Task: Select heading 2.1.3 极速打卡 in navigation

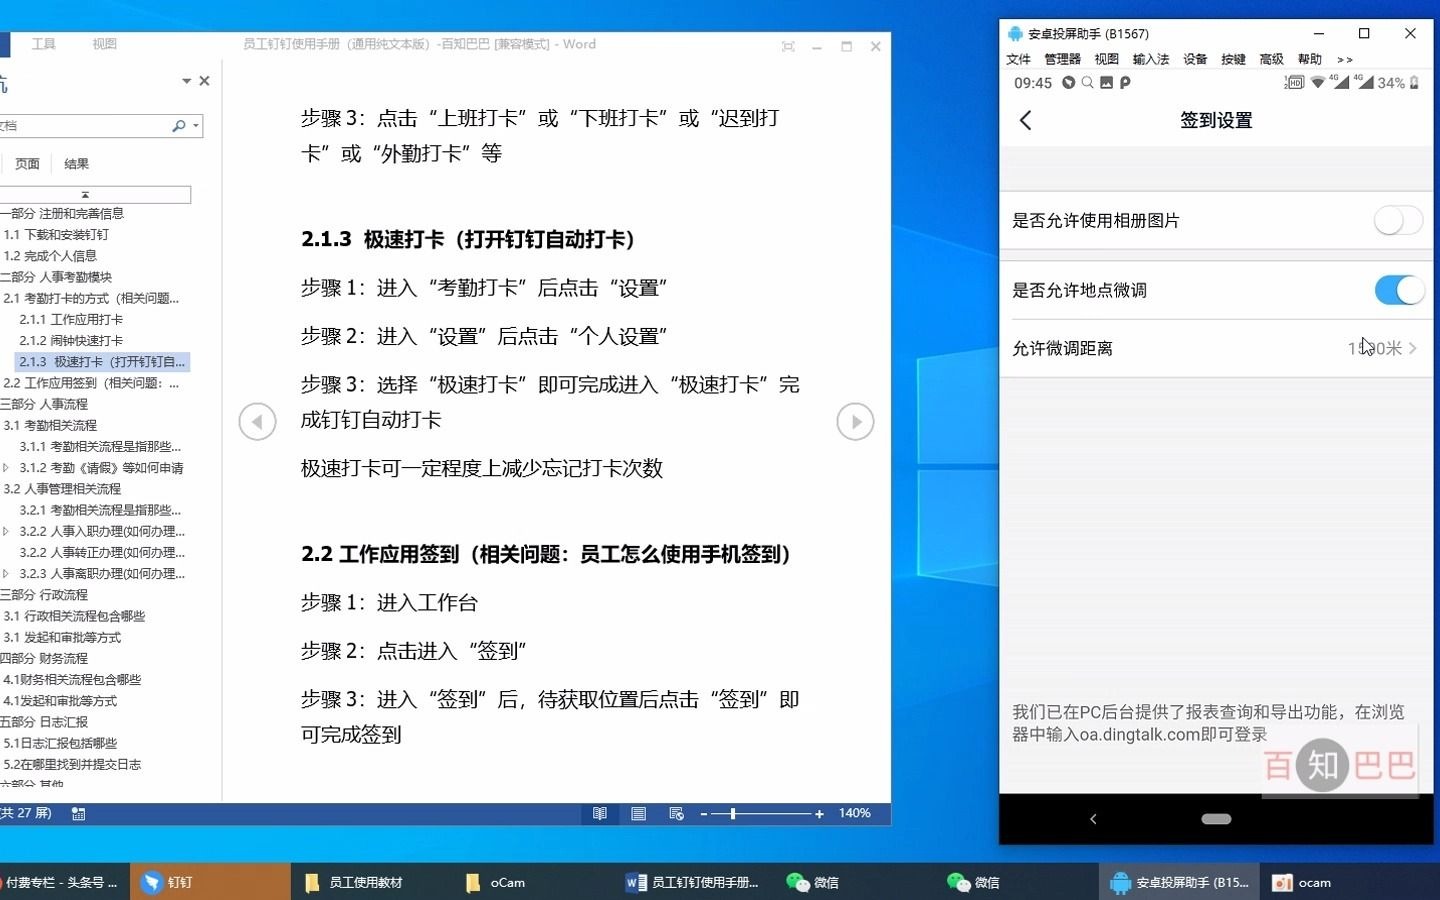Action: point(102,362)
